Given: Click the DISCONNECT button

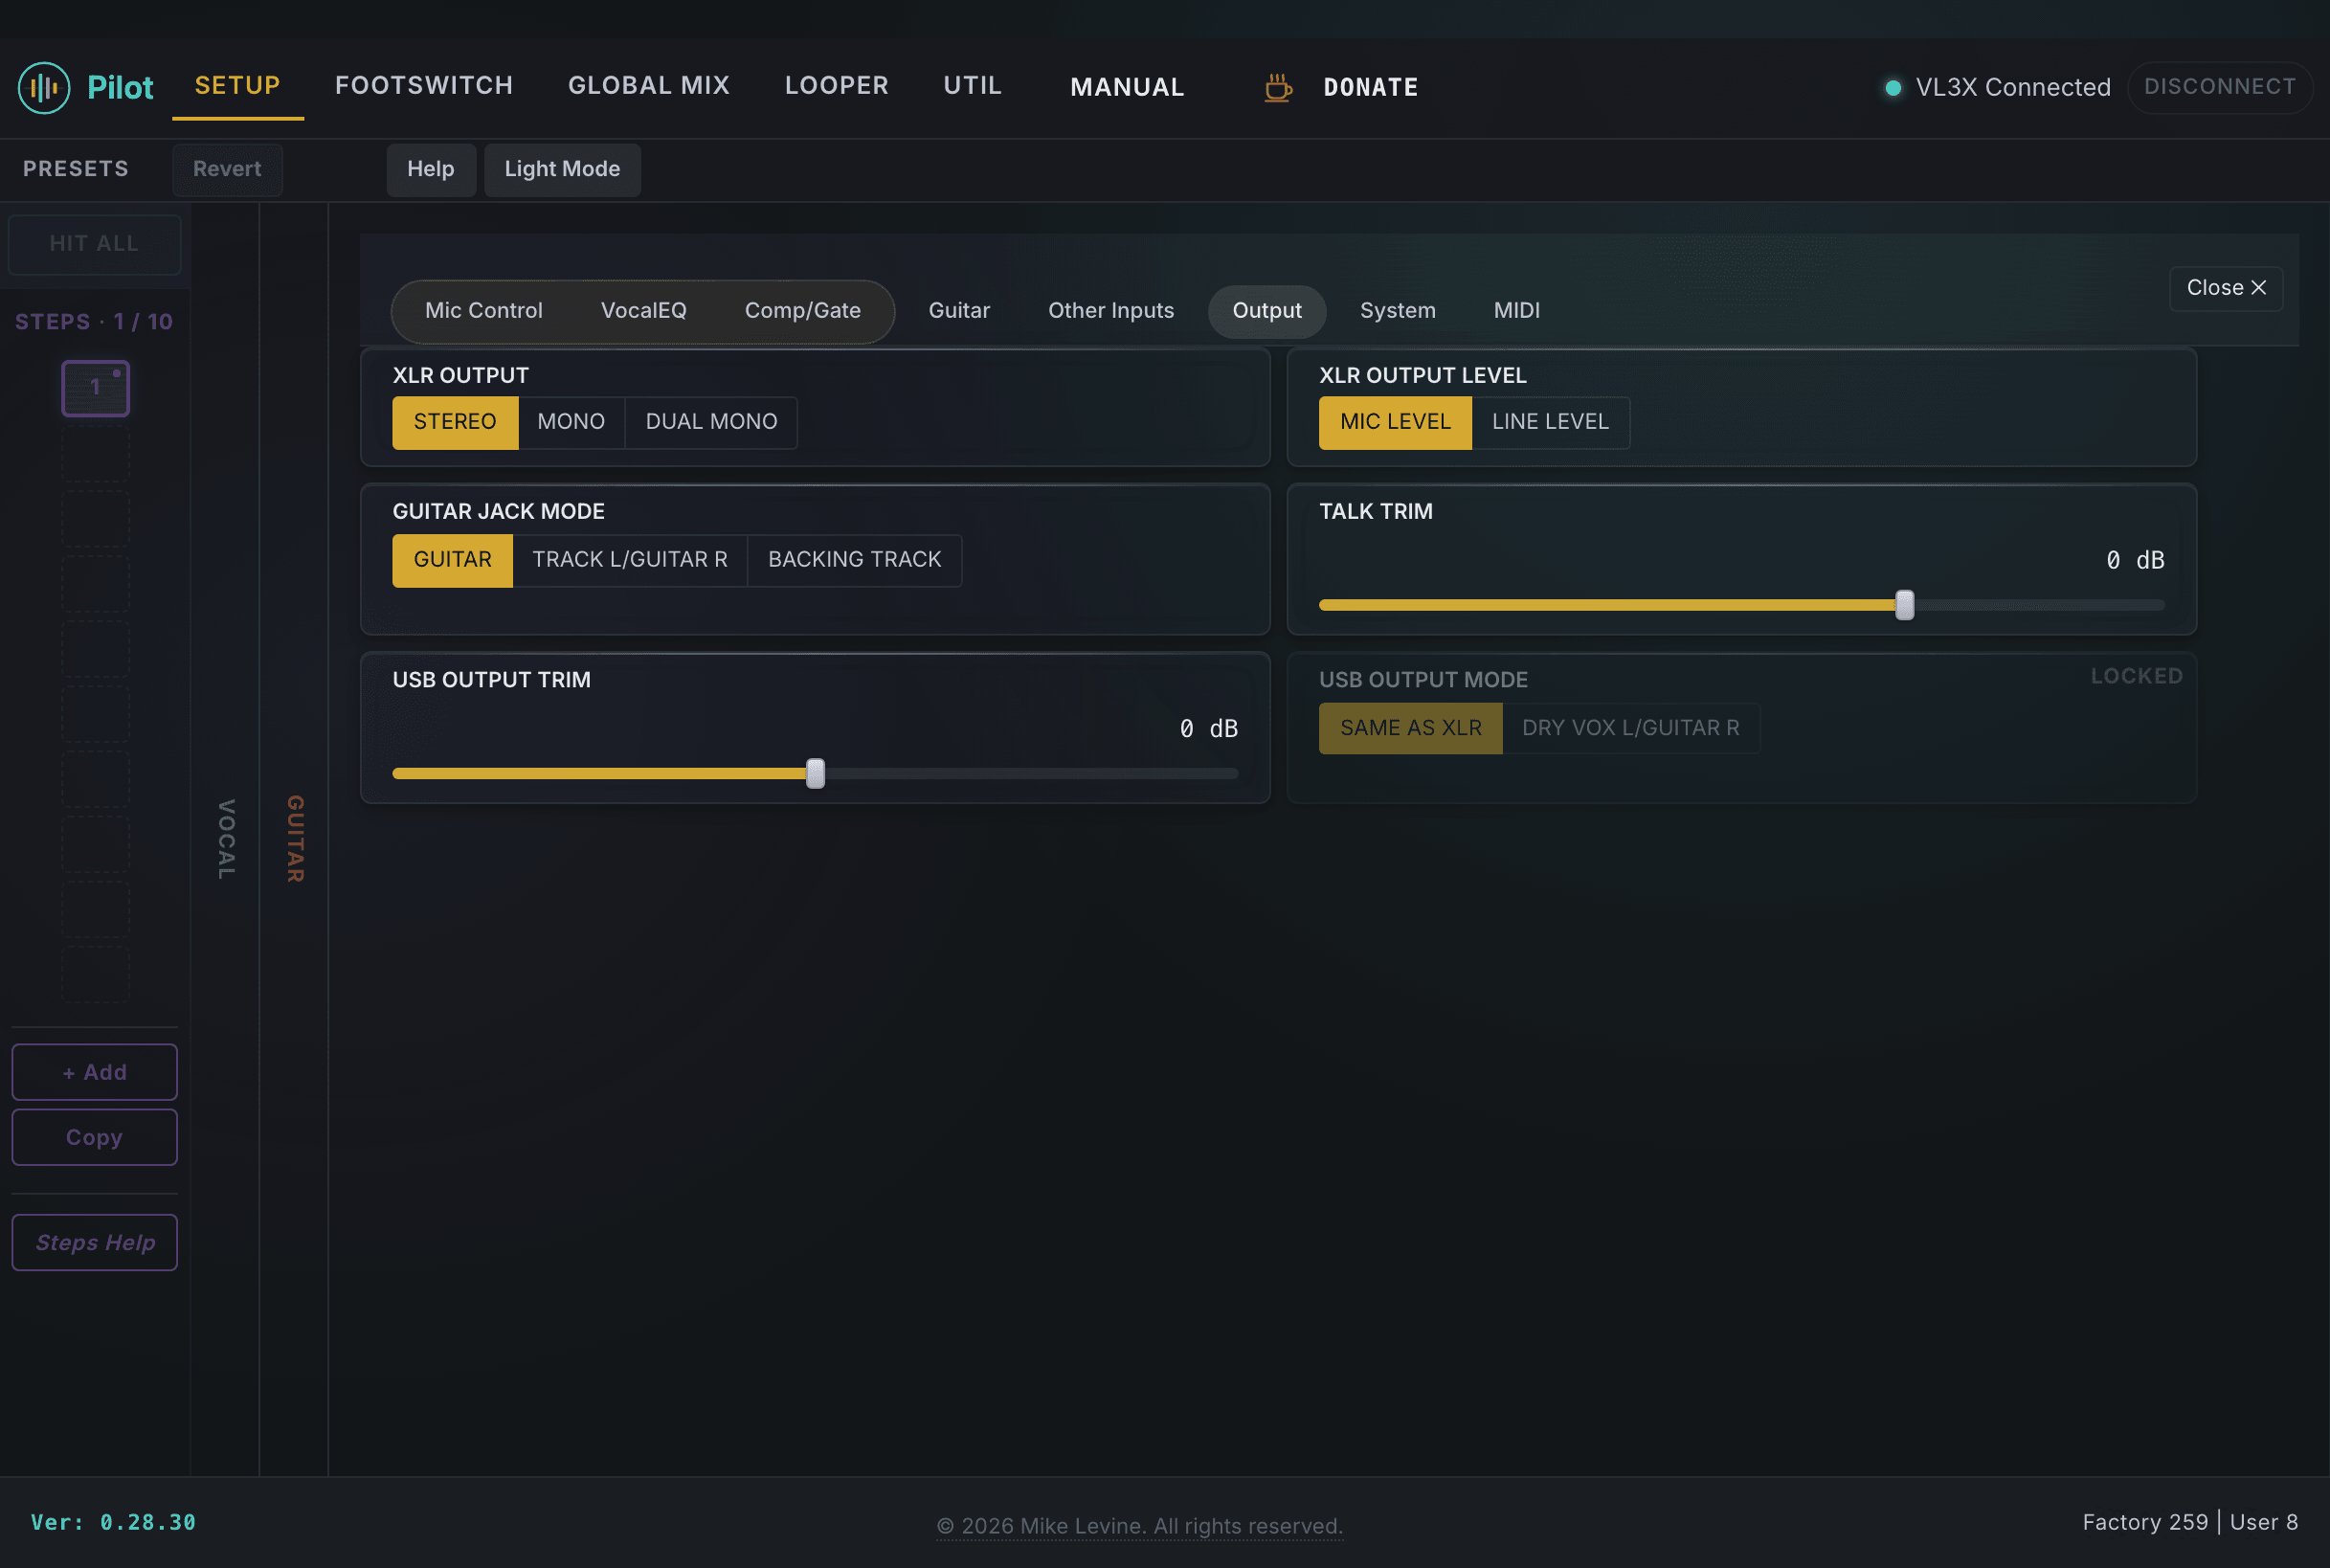Looking at the screenshot, I should click(2219, 87).
